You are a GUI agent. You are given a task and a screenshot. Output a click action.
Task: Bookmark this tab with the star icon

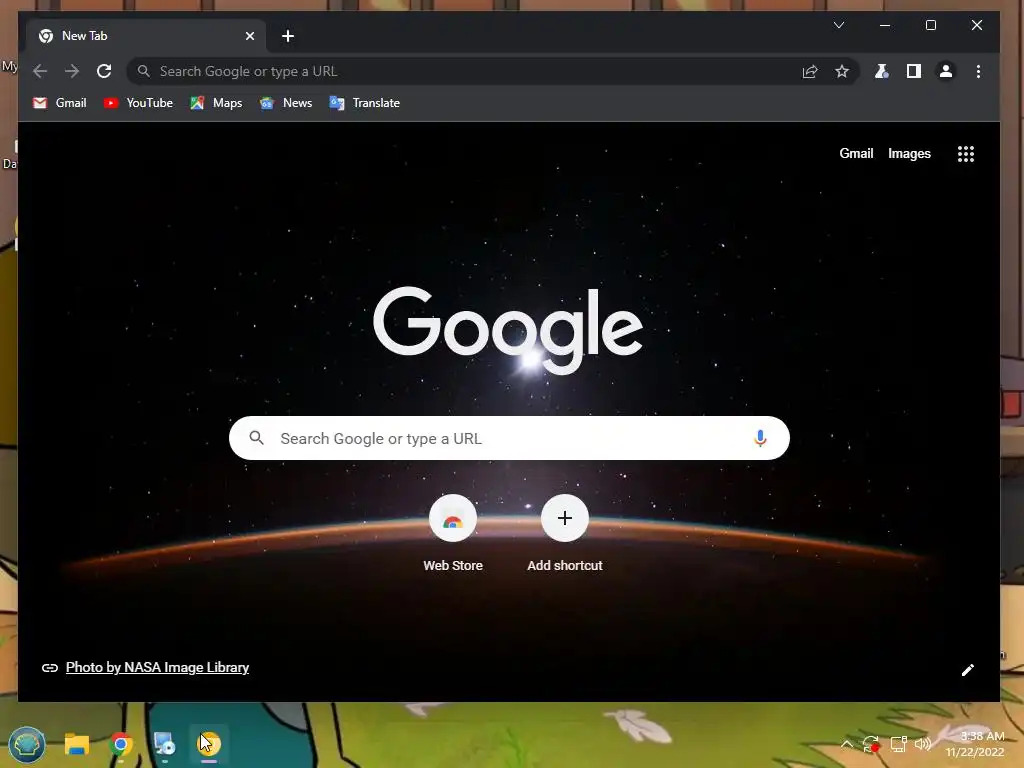(x=842, y=71)
